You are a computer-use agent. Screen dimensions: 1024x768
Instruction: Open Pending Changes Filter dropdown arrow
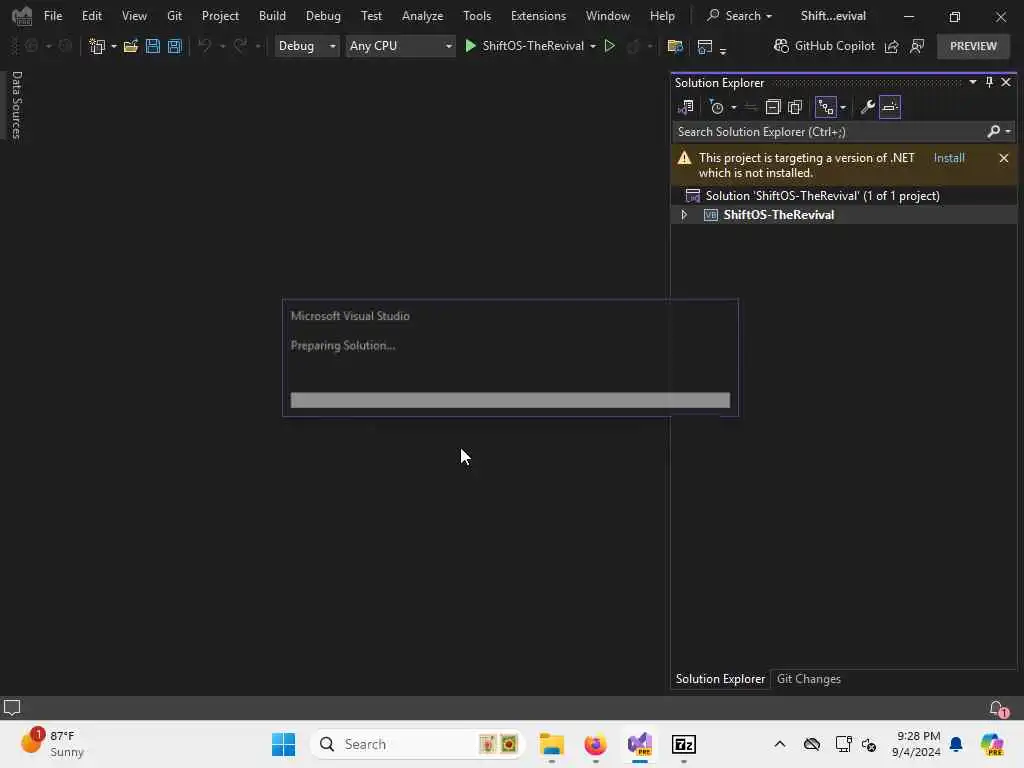733,107
